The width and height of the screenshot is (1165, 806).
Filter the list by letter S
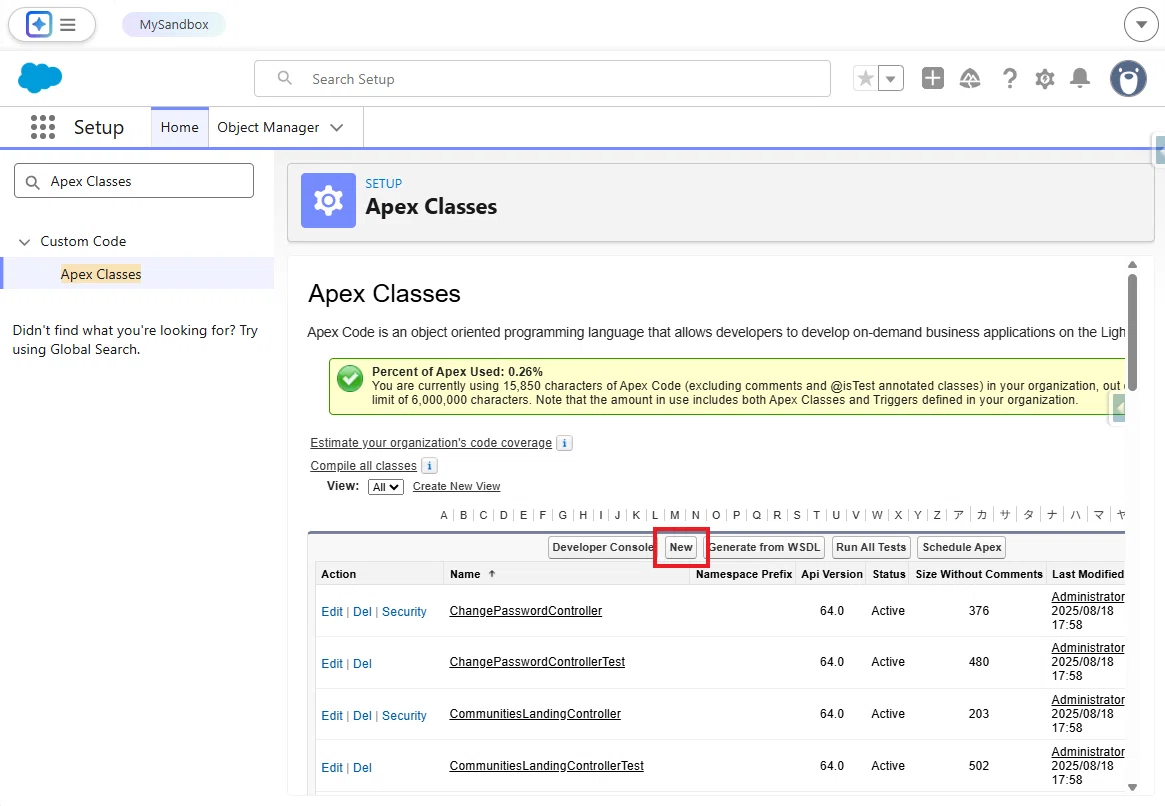click(x=796, y=515)
